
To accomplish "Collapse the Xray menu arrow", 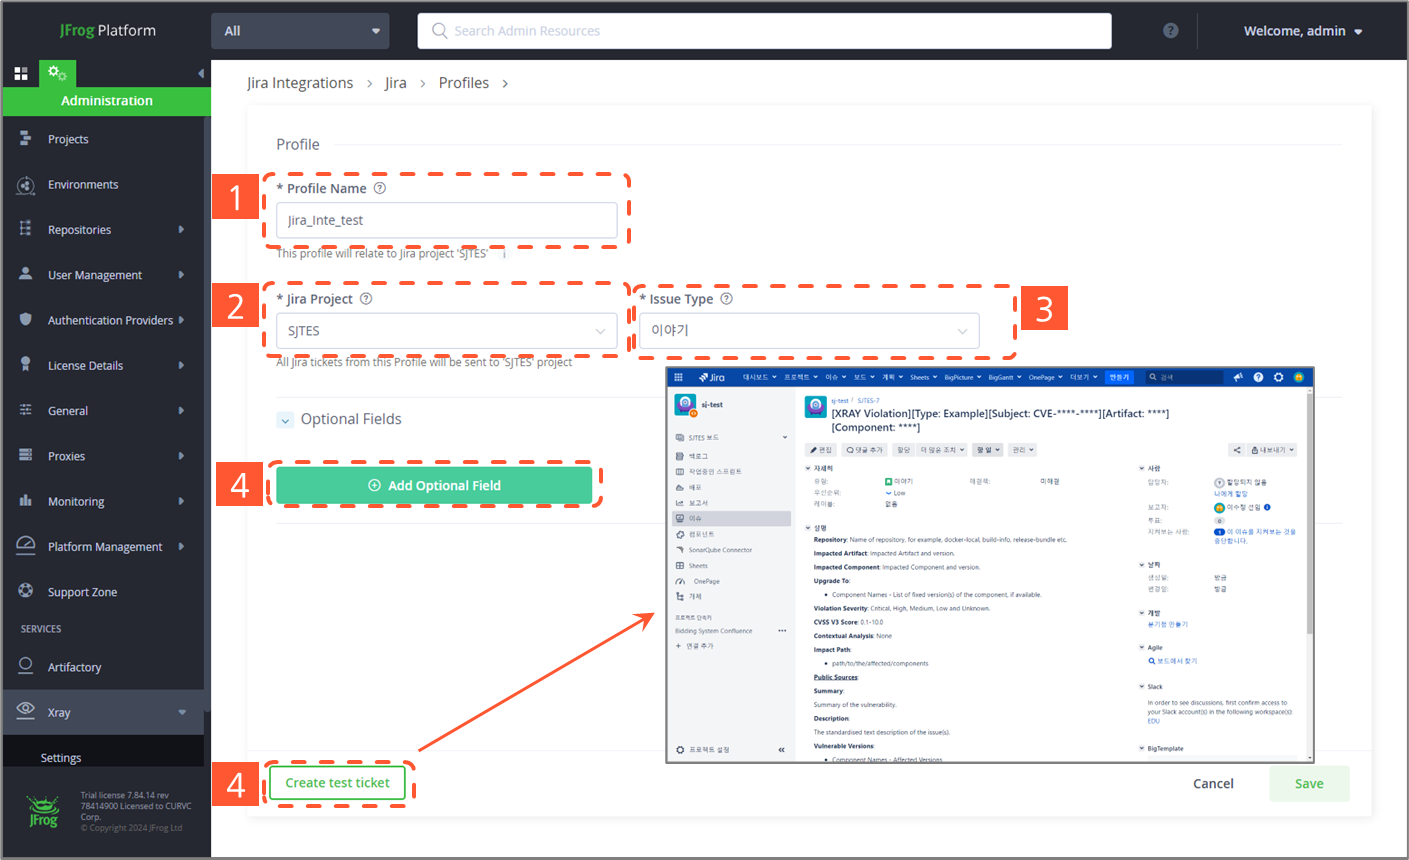I will (x=182, y=712).
